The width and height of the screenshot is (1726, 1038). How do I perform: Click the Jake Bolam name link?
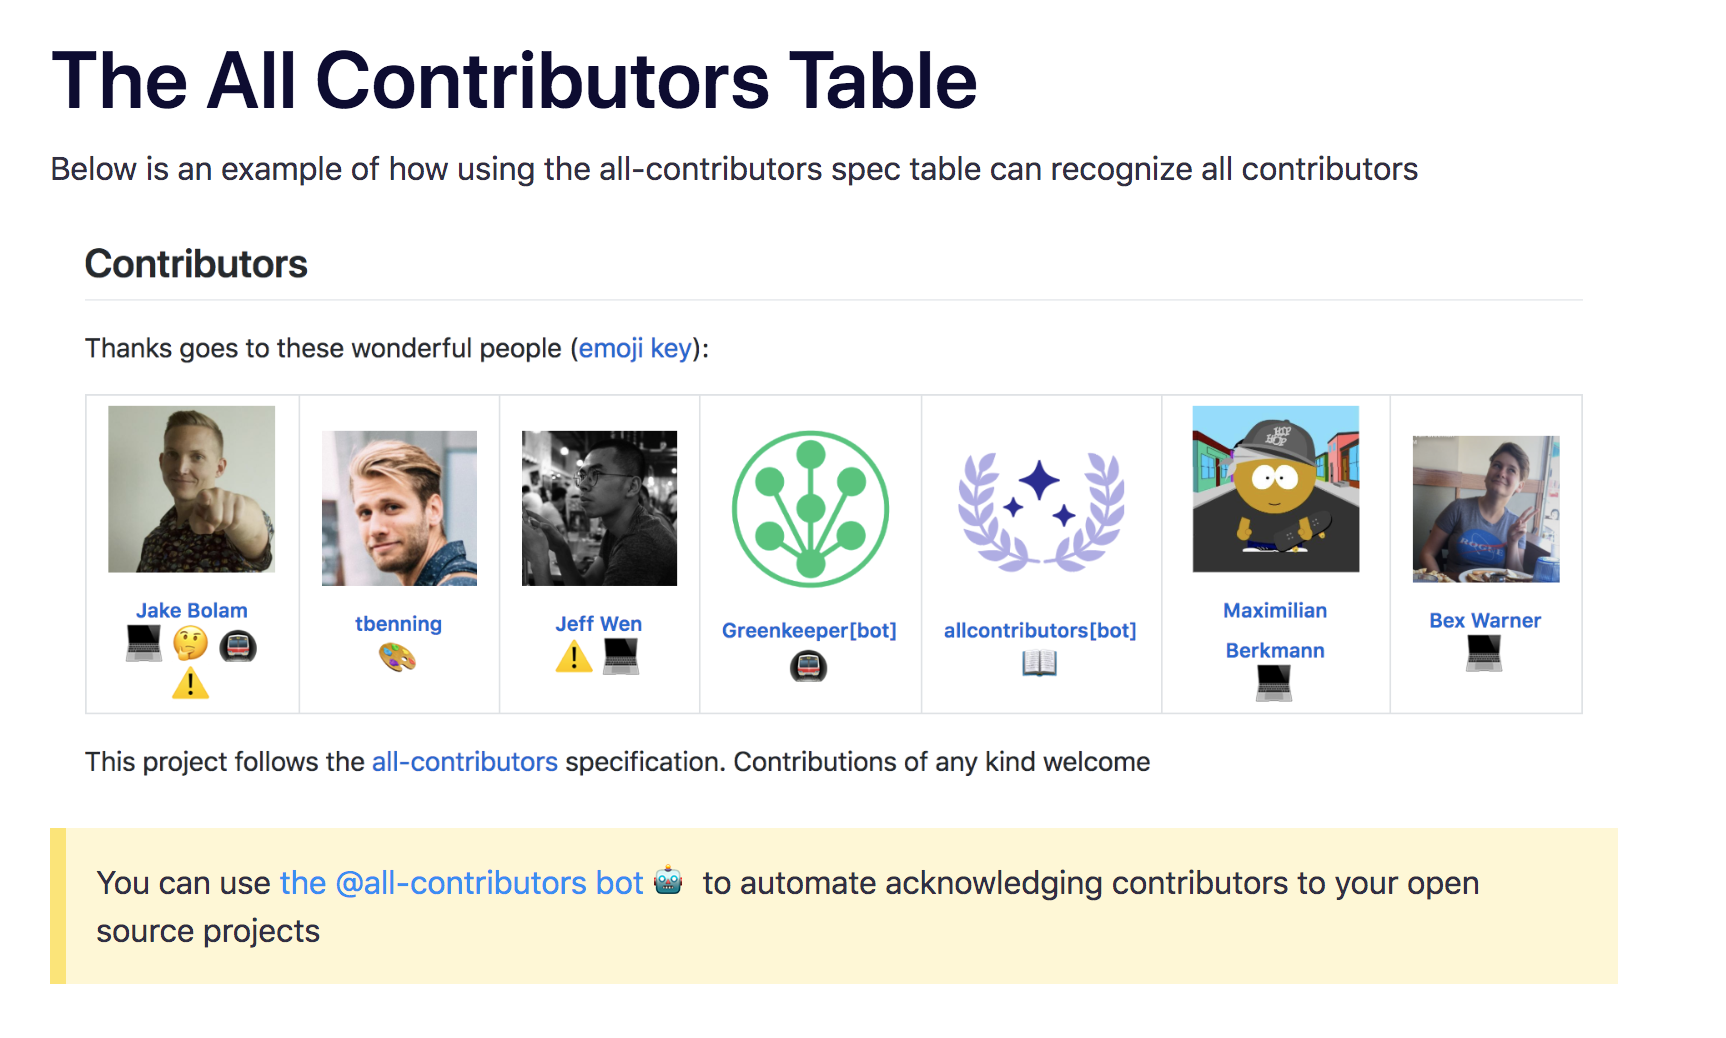(191, 610)
